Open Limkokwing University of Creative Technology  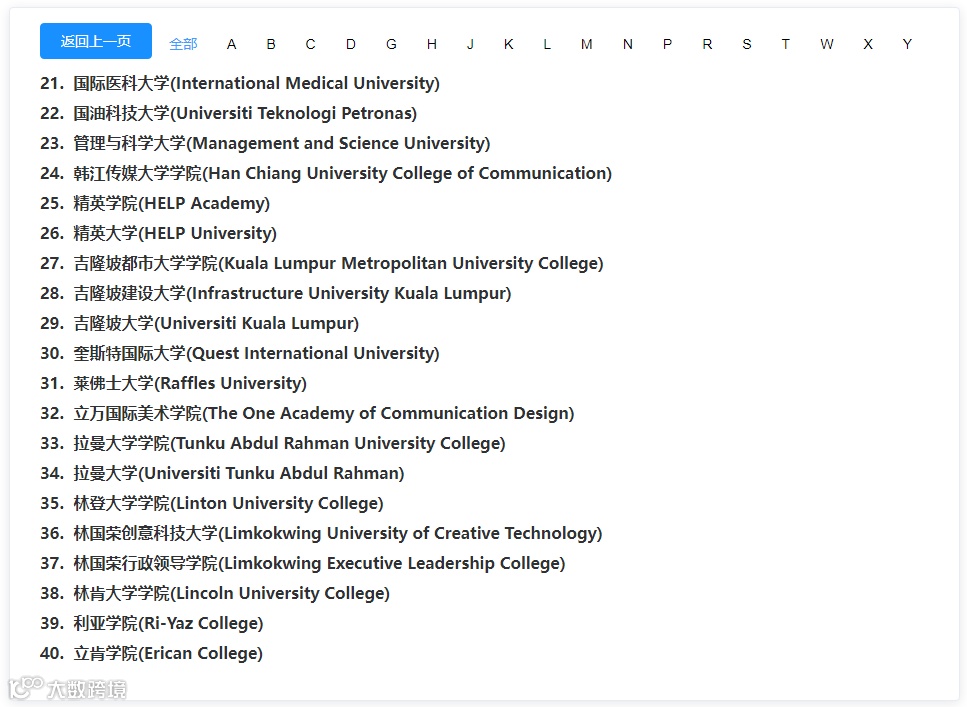[x=321, y=534]
